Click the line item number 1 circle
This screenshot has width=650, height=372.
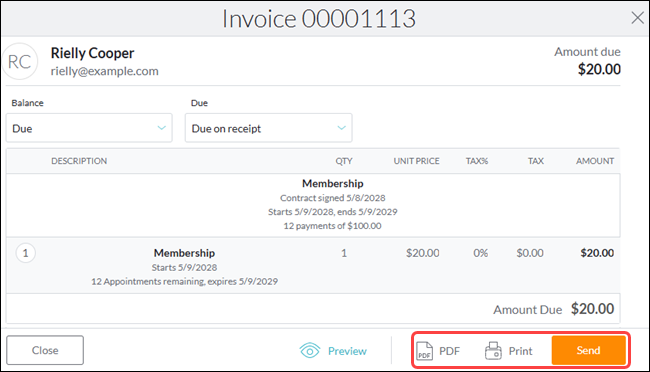tap(26, 253)
